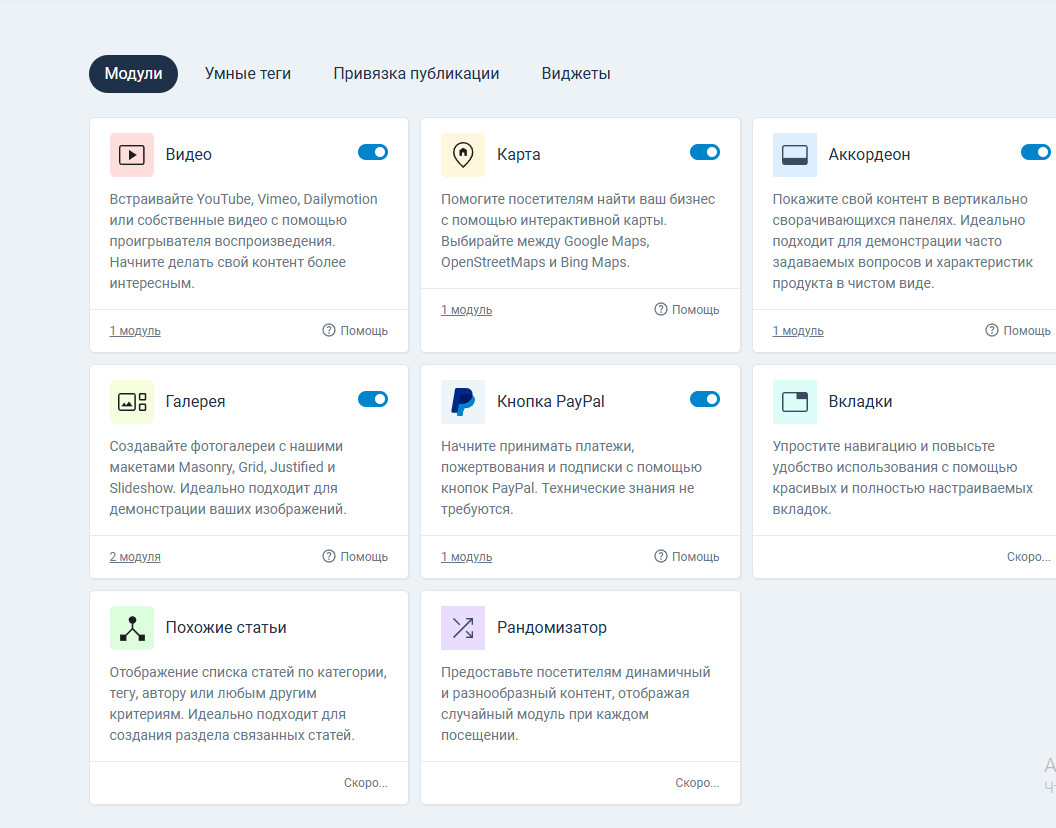Click the Вкладки tabs module icon

(795, 402)
